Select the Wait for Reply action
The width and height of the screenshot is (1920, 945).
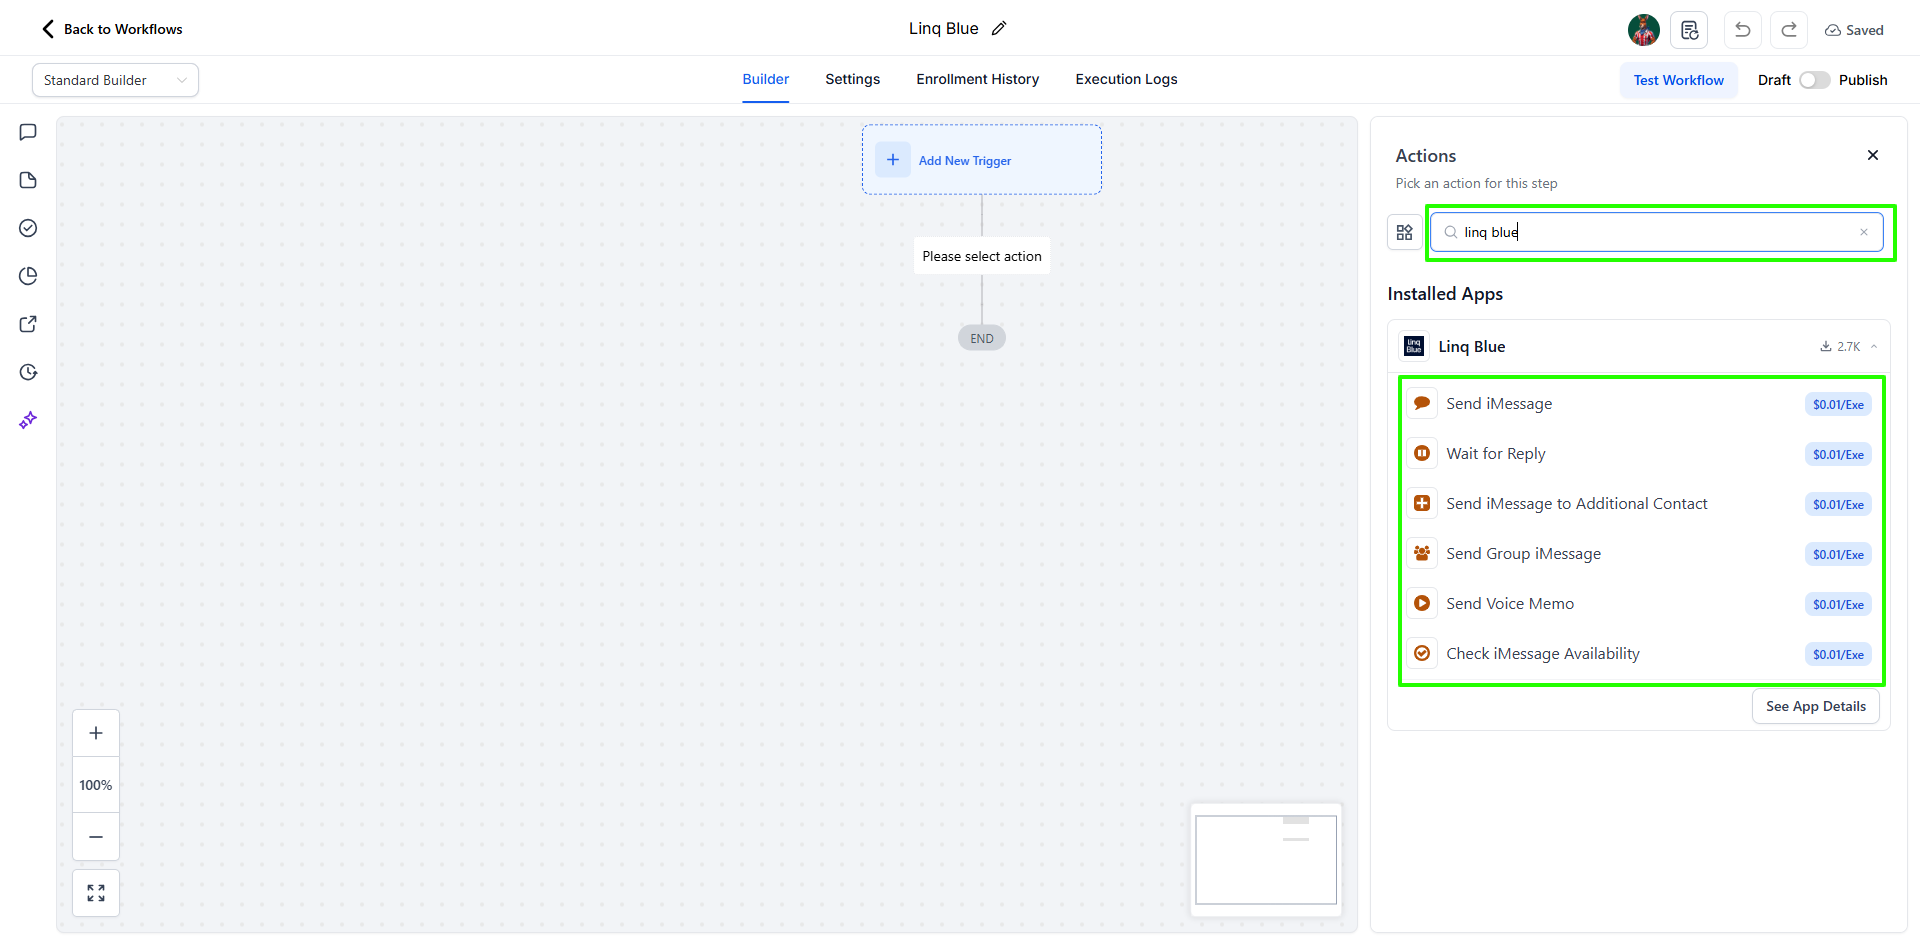point(1640,454)
